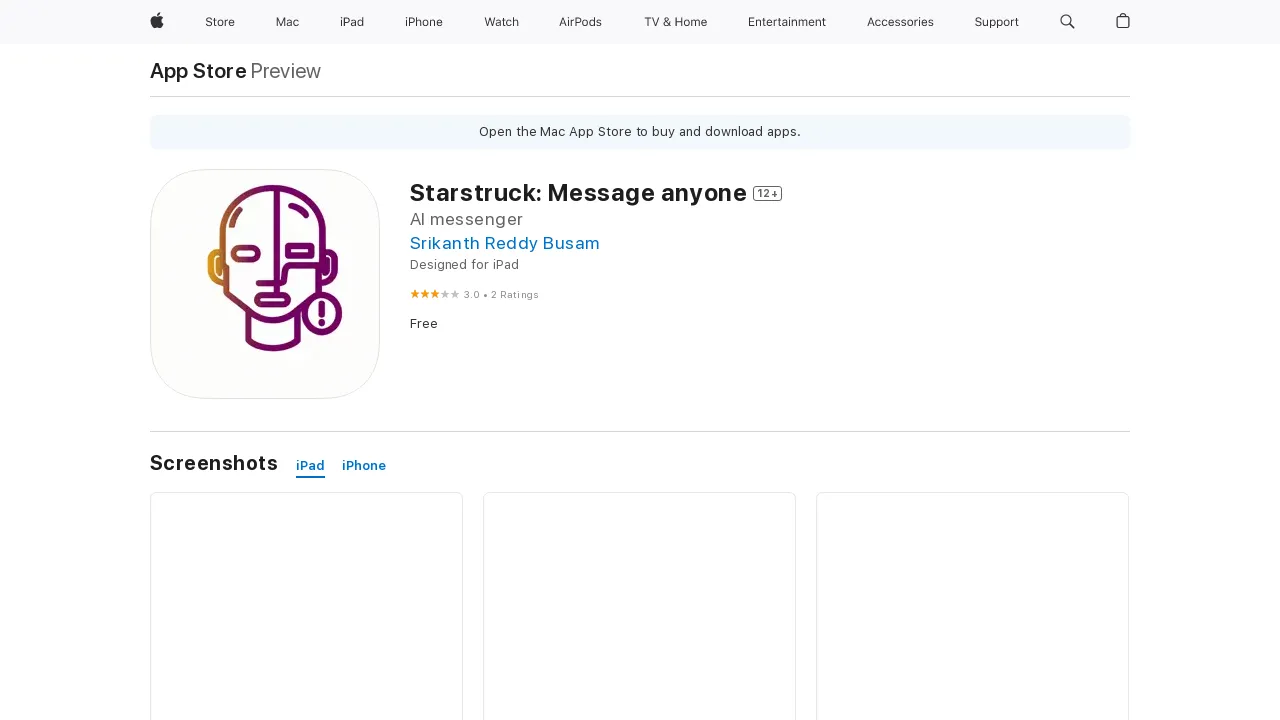This screenshot has width=1280, height=720.
Task: Click the Apple logo icon
Action: [157, 21]
